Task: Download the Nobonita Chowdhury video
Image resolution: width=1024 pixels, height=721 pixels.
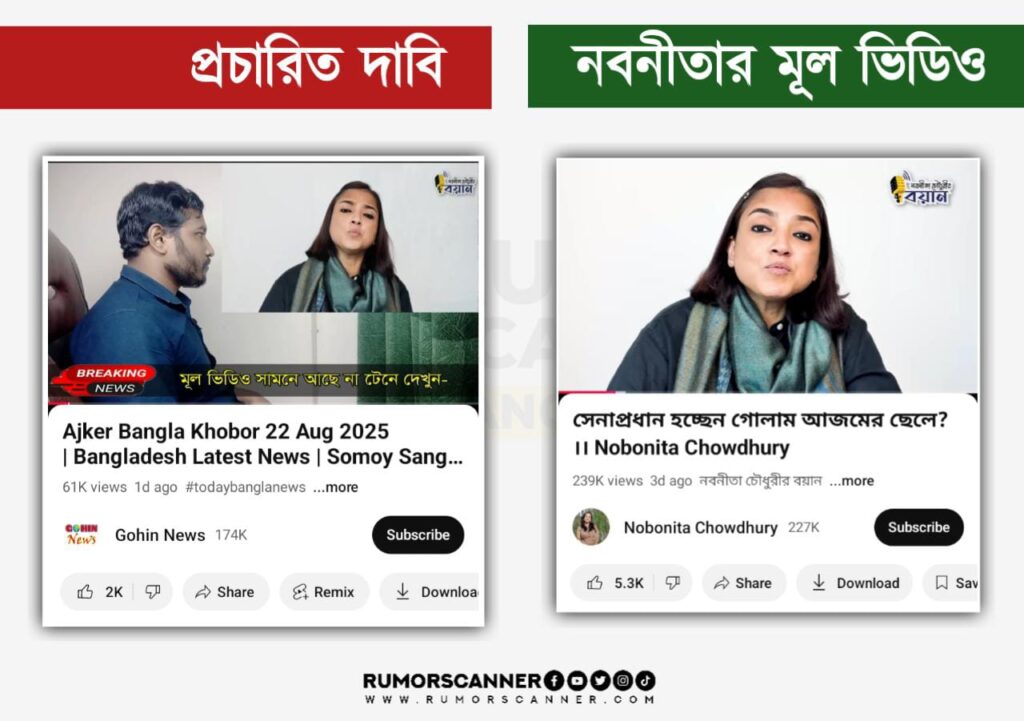Action: click(855, 583)
